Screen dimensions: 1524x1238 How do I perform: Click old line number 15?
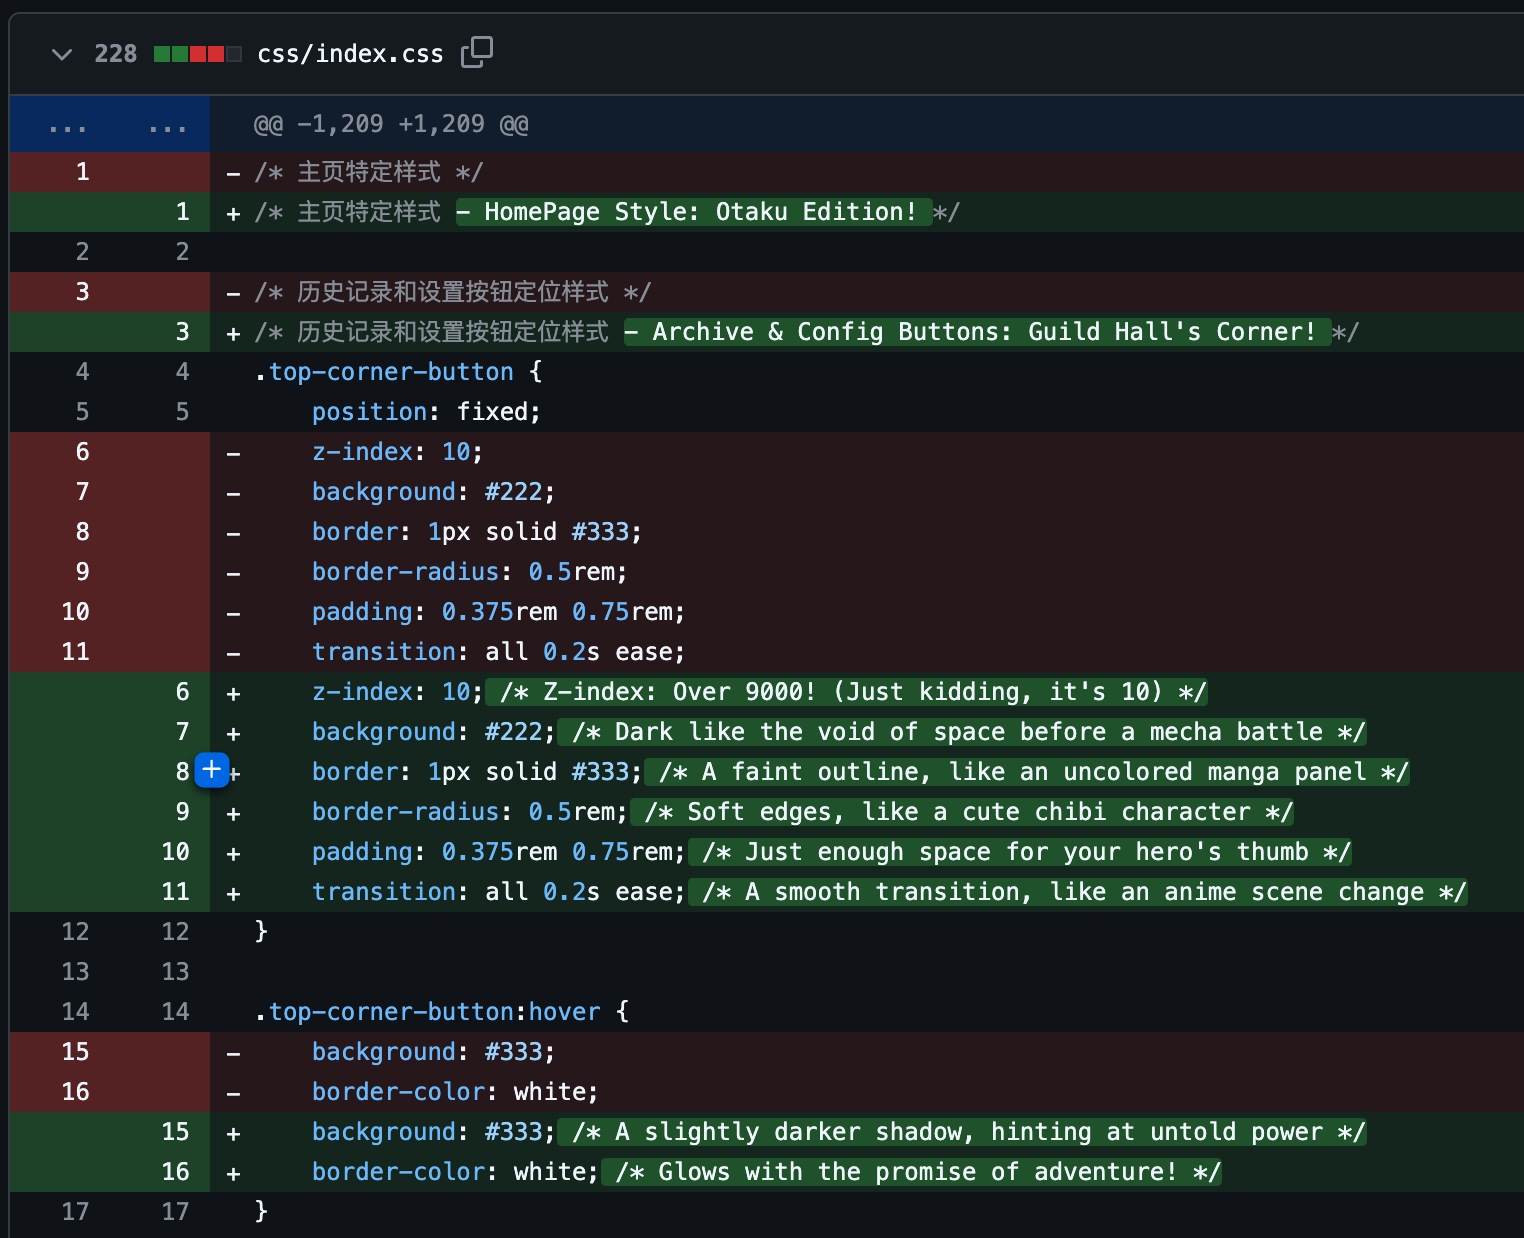click(x=76, y=1052)
